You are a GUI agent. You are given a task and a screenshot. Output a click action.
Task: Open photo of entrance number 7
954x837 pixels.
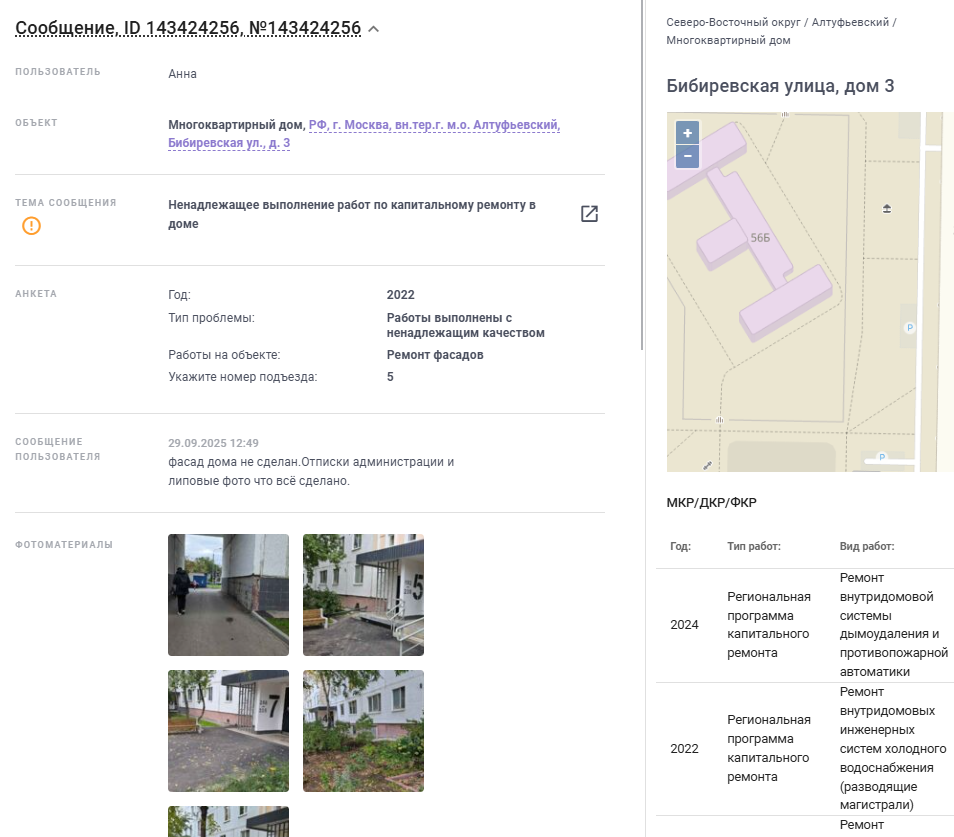228,731
